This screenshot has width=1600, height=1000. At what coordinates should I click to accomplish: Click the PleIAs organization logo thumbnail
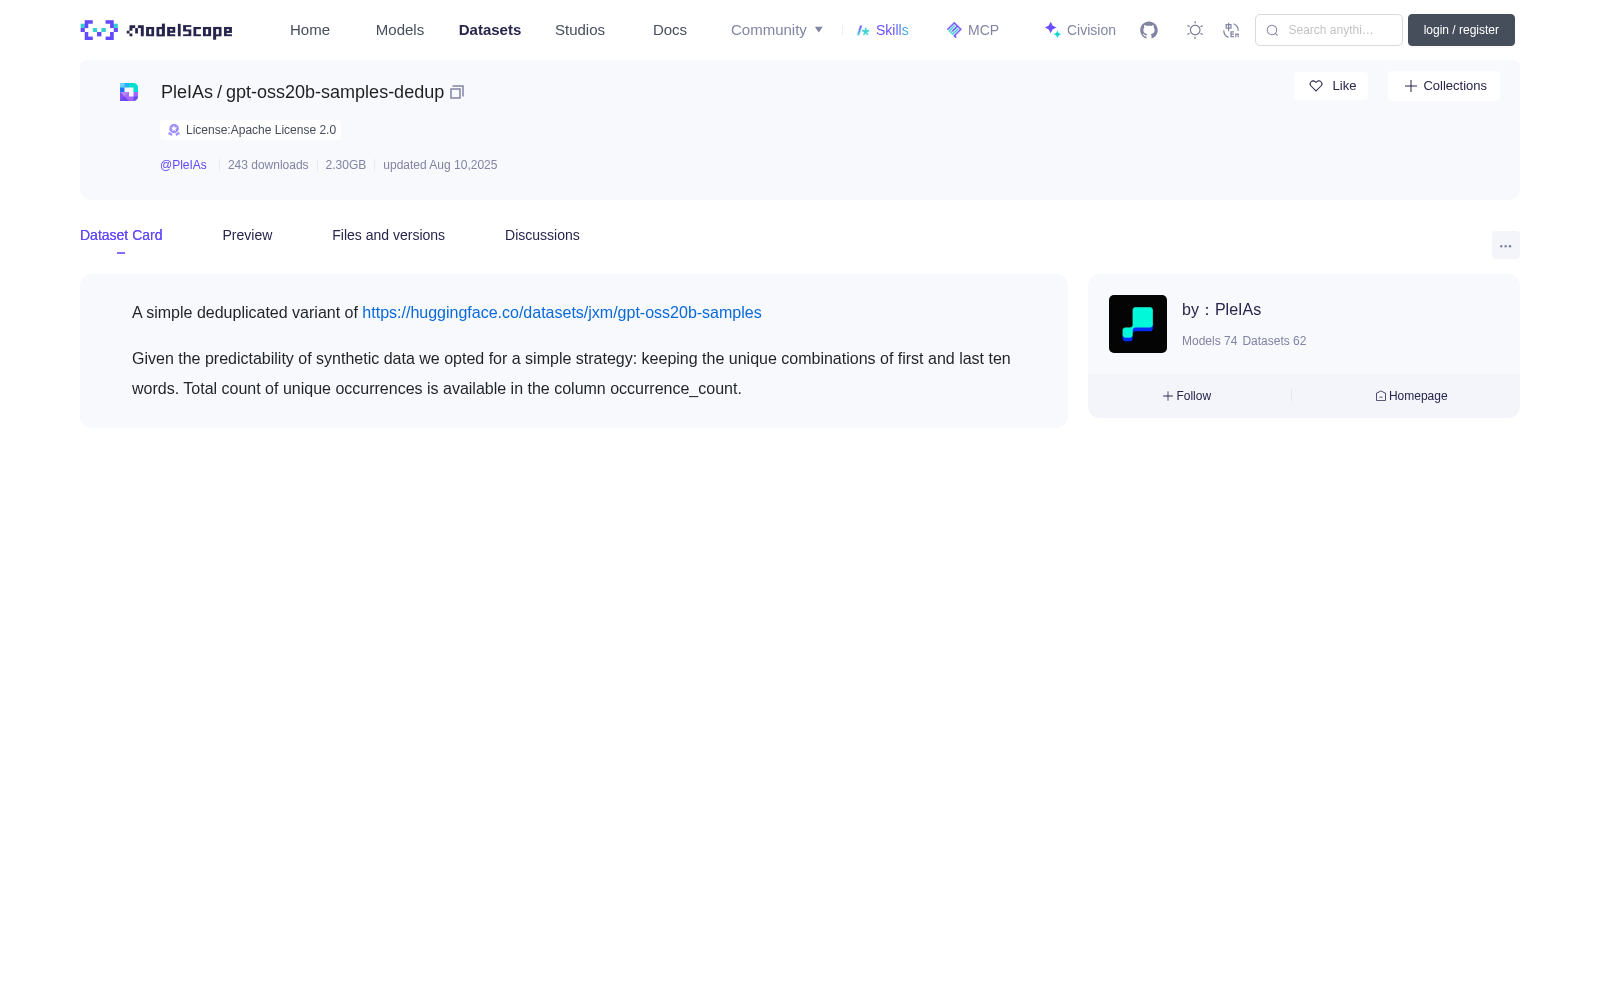[x=1138, y=324]
